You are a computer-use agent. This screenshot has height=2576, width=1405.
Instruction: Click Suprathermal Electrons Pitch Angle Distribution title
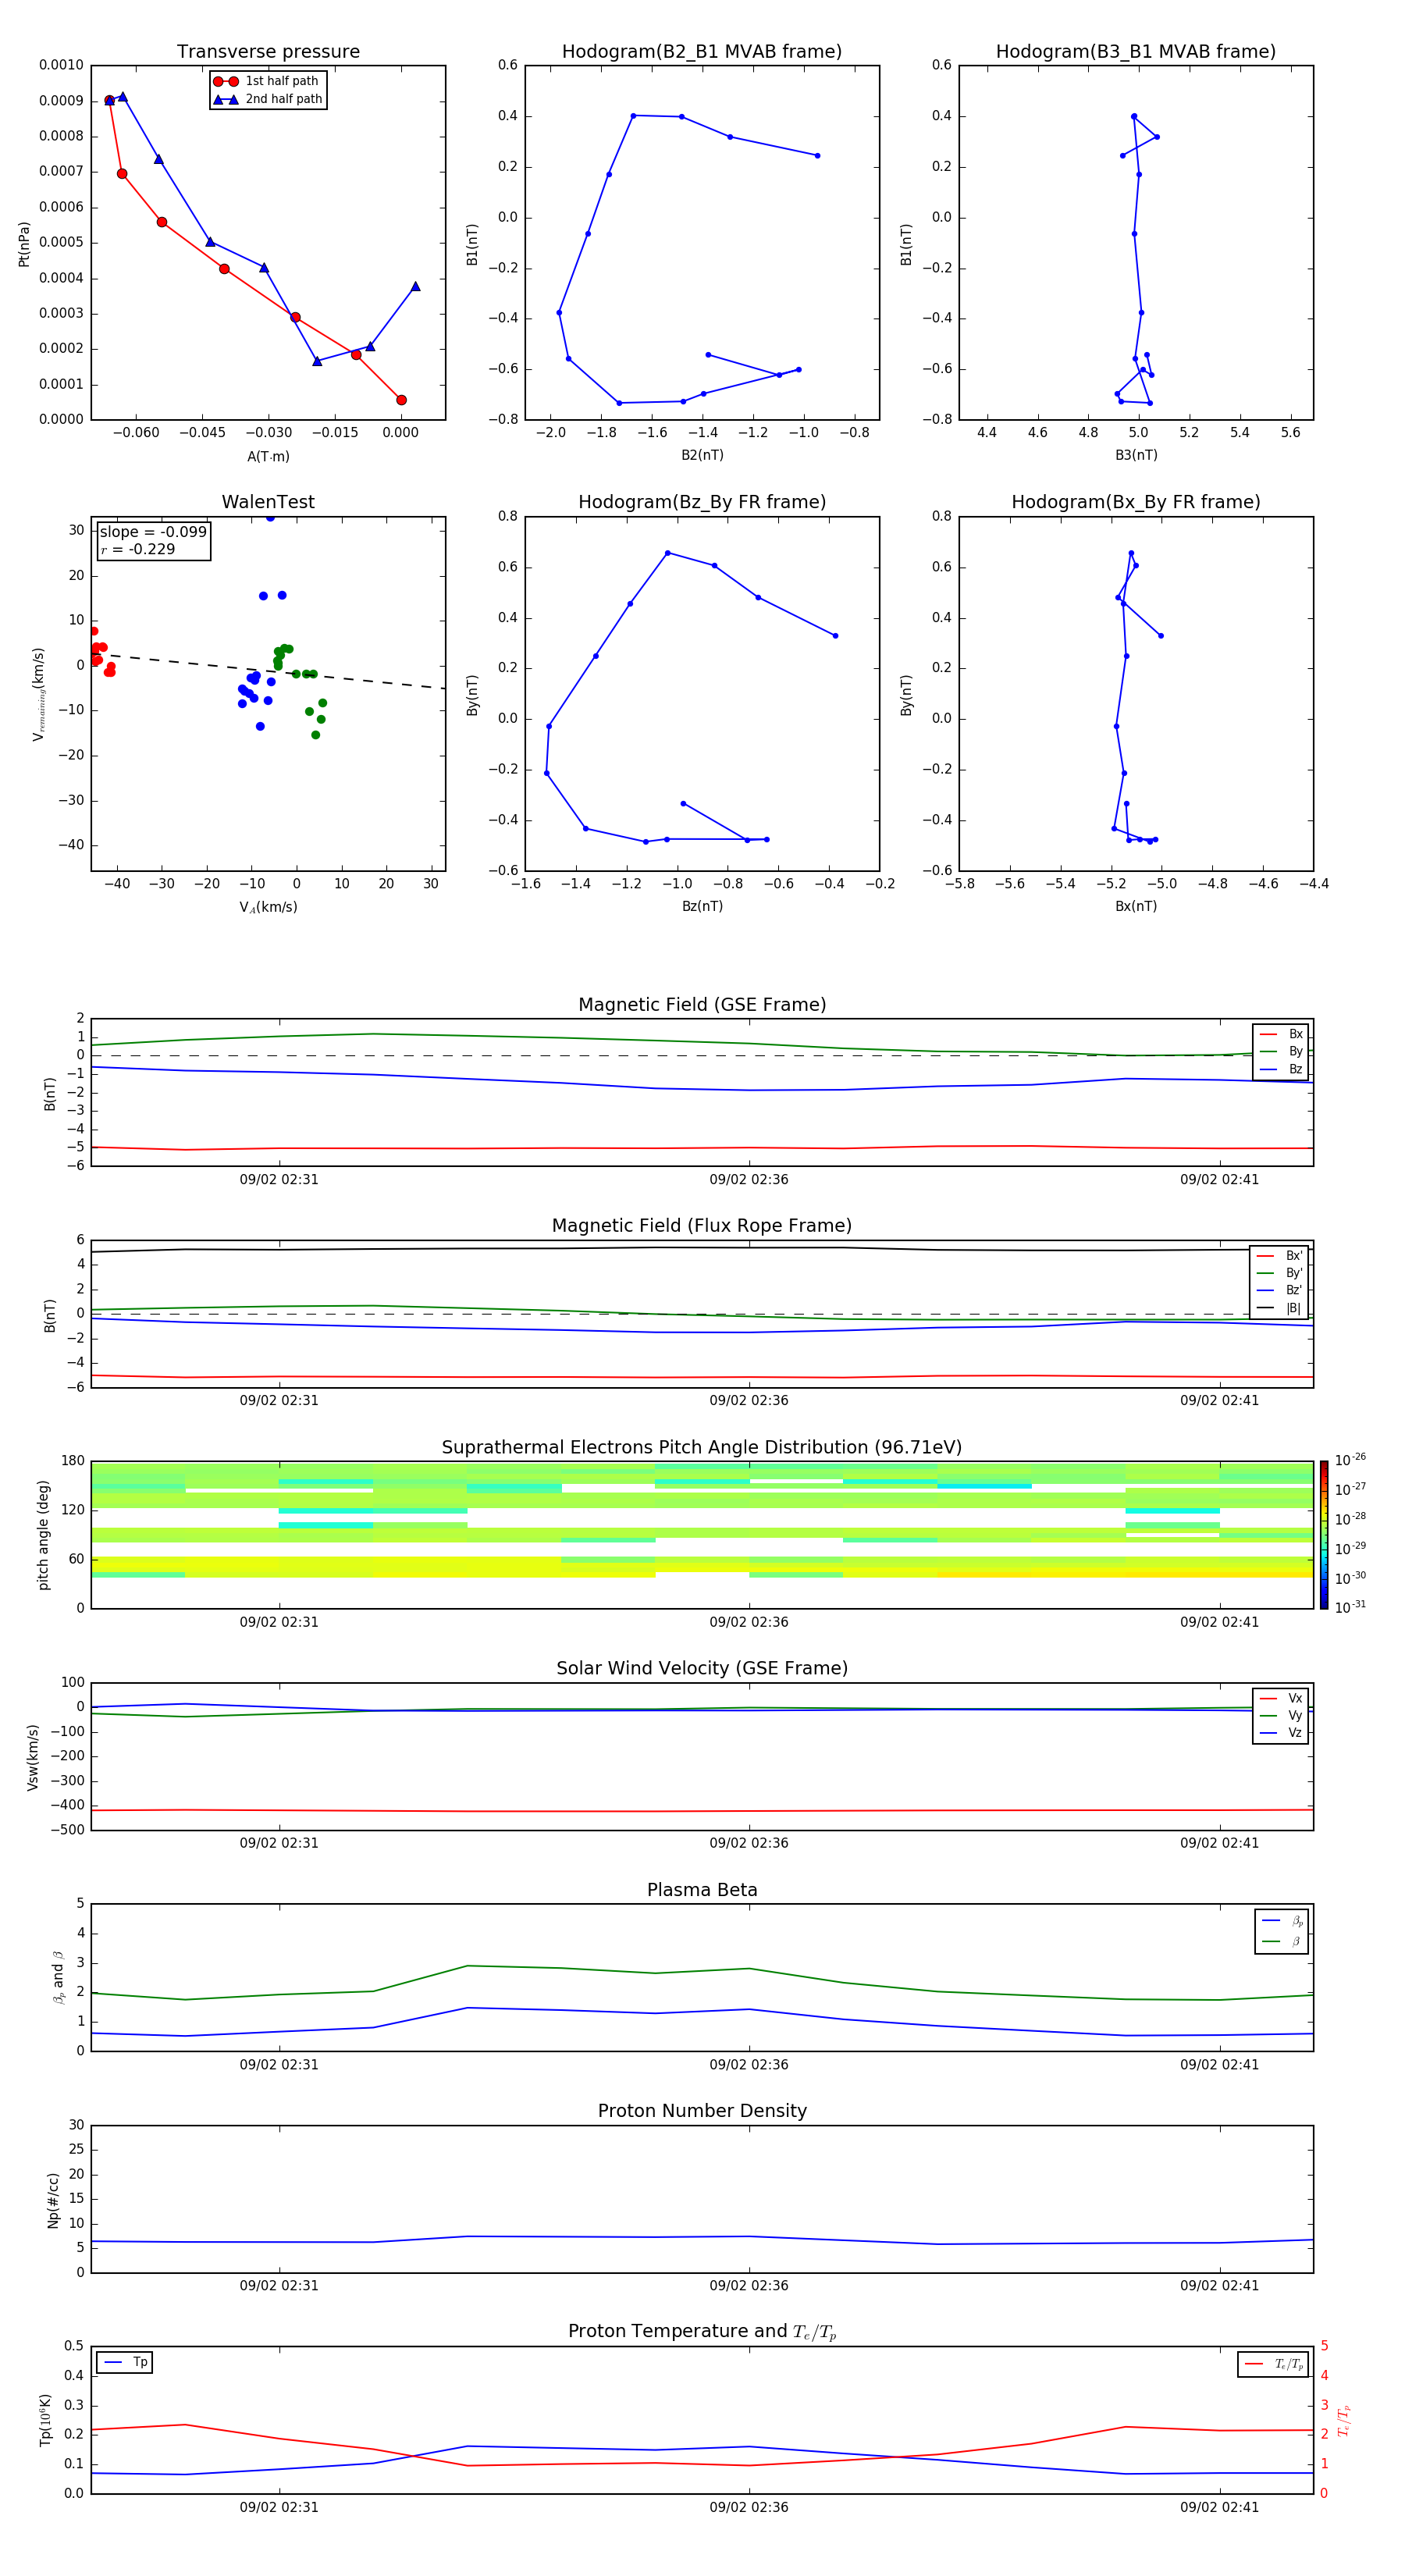coord(702,1447)
